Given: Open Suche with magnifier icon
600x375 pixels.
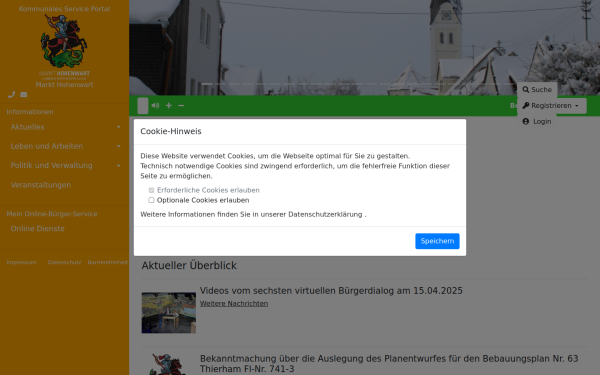Looking at the screenshot, I should (537, 90).
